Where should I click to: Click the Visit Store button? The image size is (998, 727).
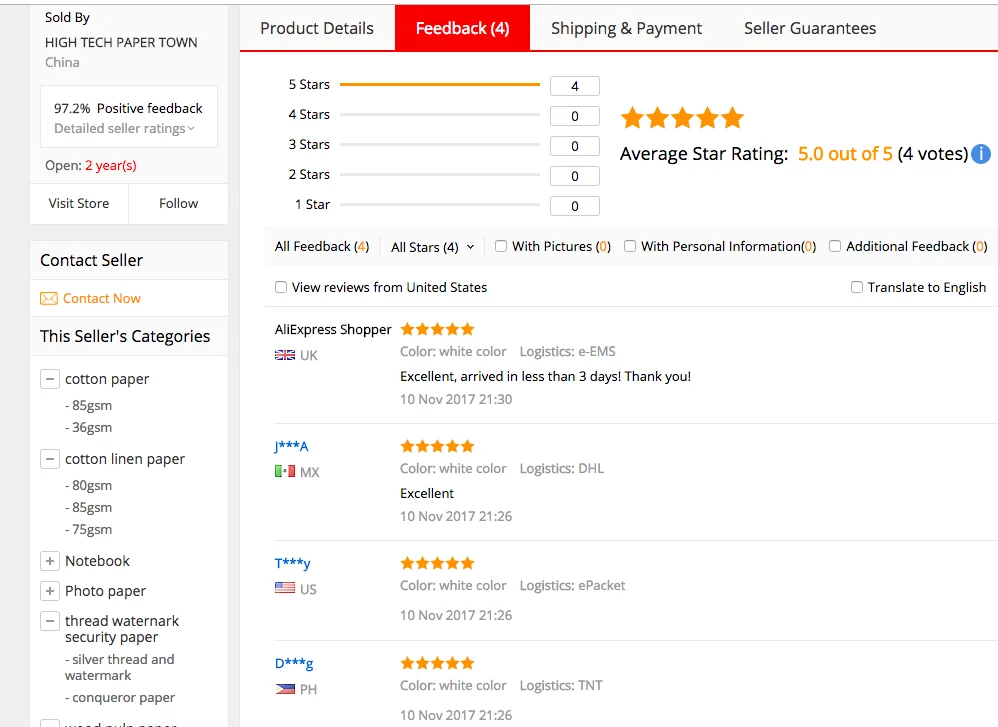(79, 203)
